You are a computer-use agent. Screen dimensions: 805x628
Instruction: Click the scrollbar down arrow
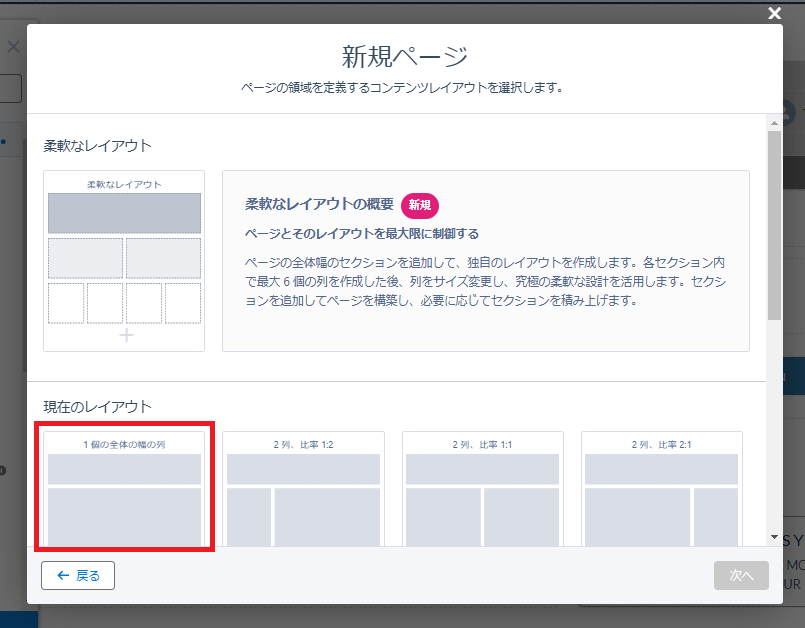pos(774,538)
